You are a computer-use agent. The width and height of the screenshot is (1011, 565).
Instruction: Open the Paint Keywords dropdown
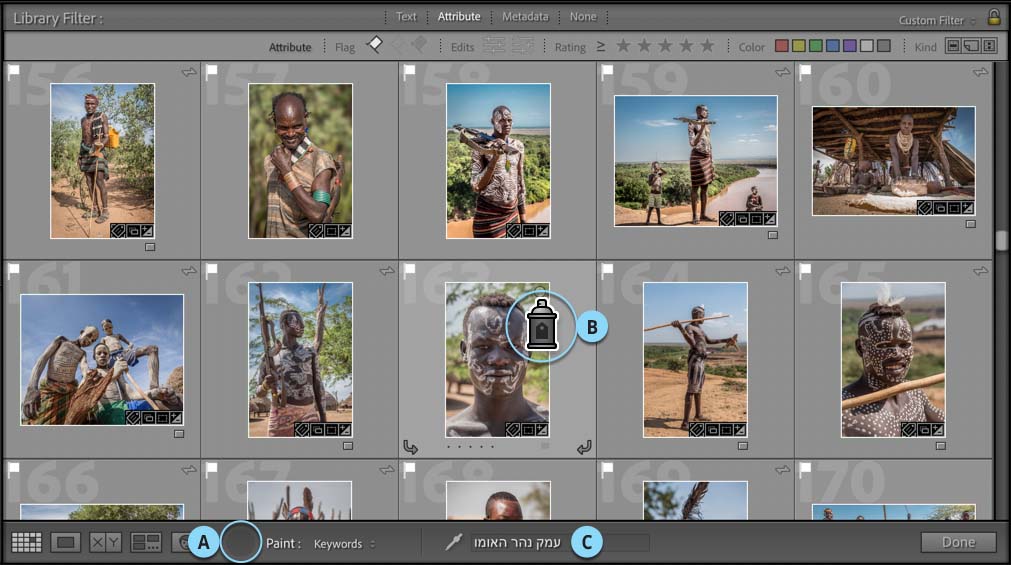[x=344, y=544]
